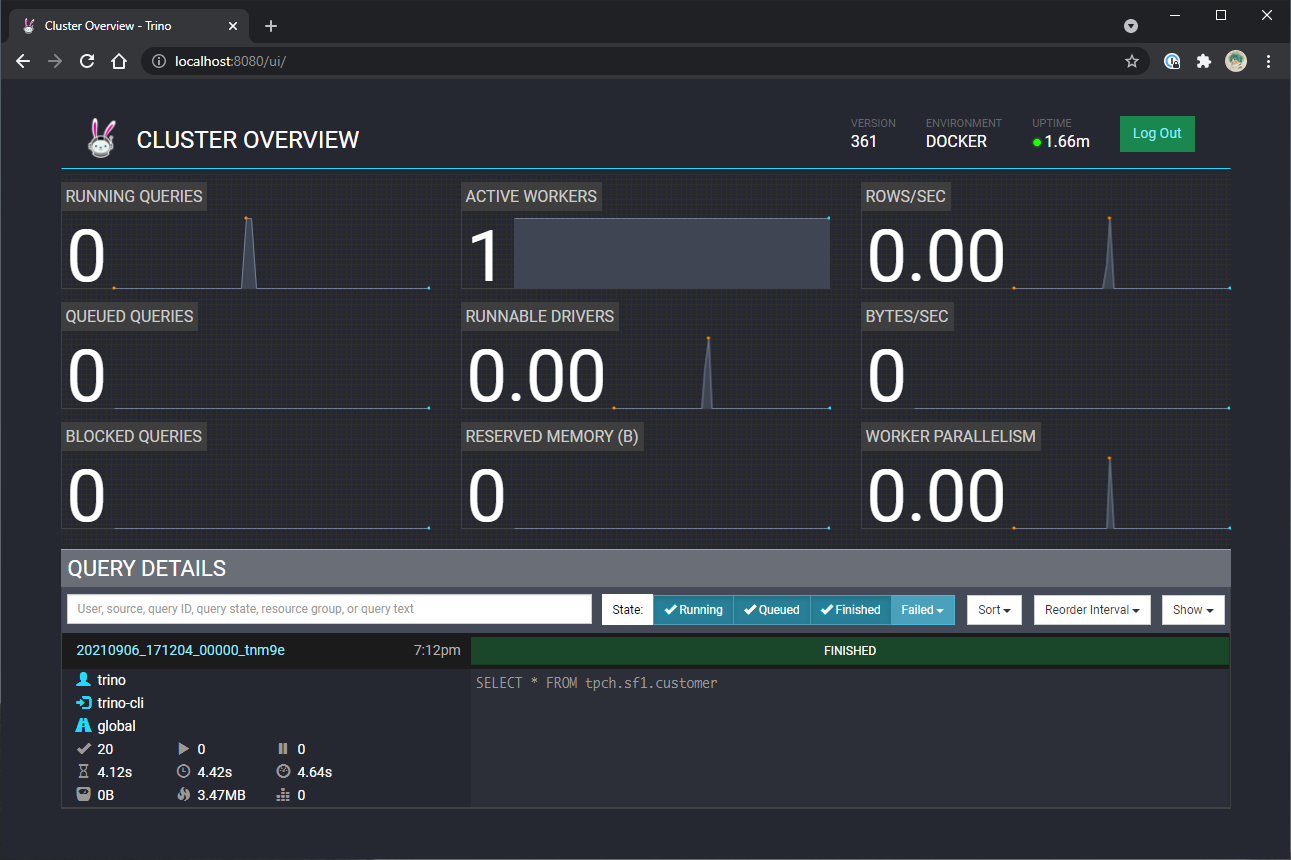Click the blue extension icon beside bookmark star

pos(1172,61)
